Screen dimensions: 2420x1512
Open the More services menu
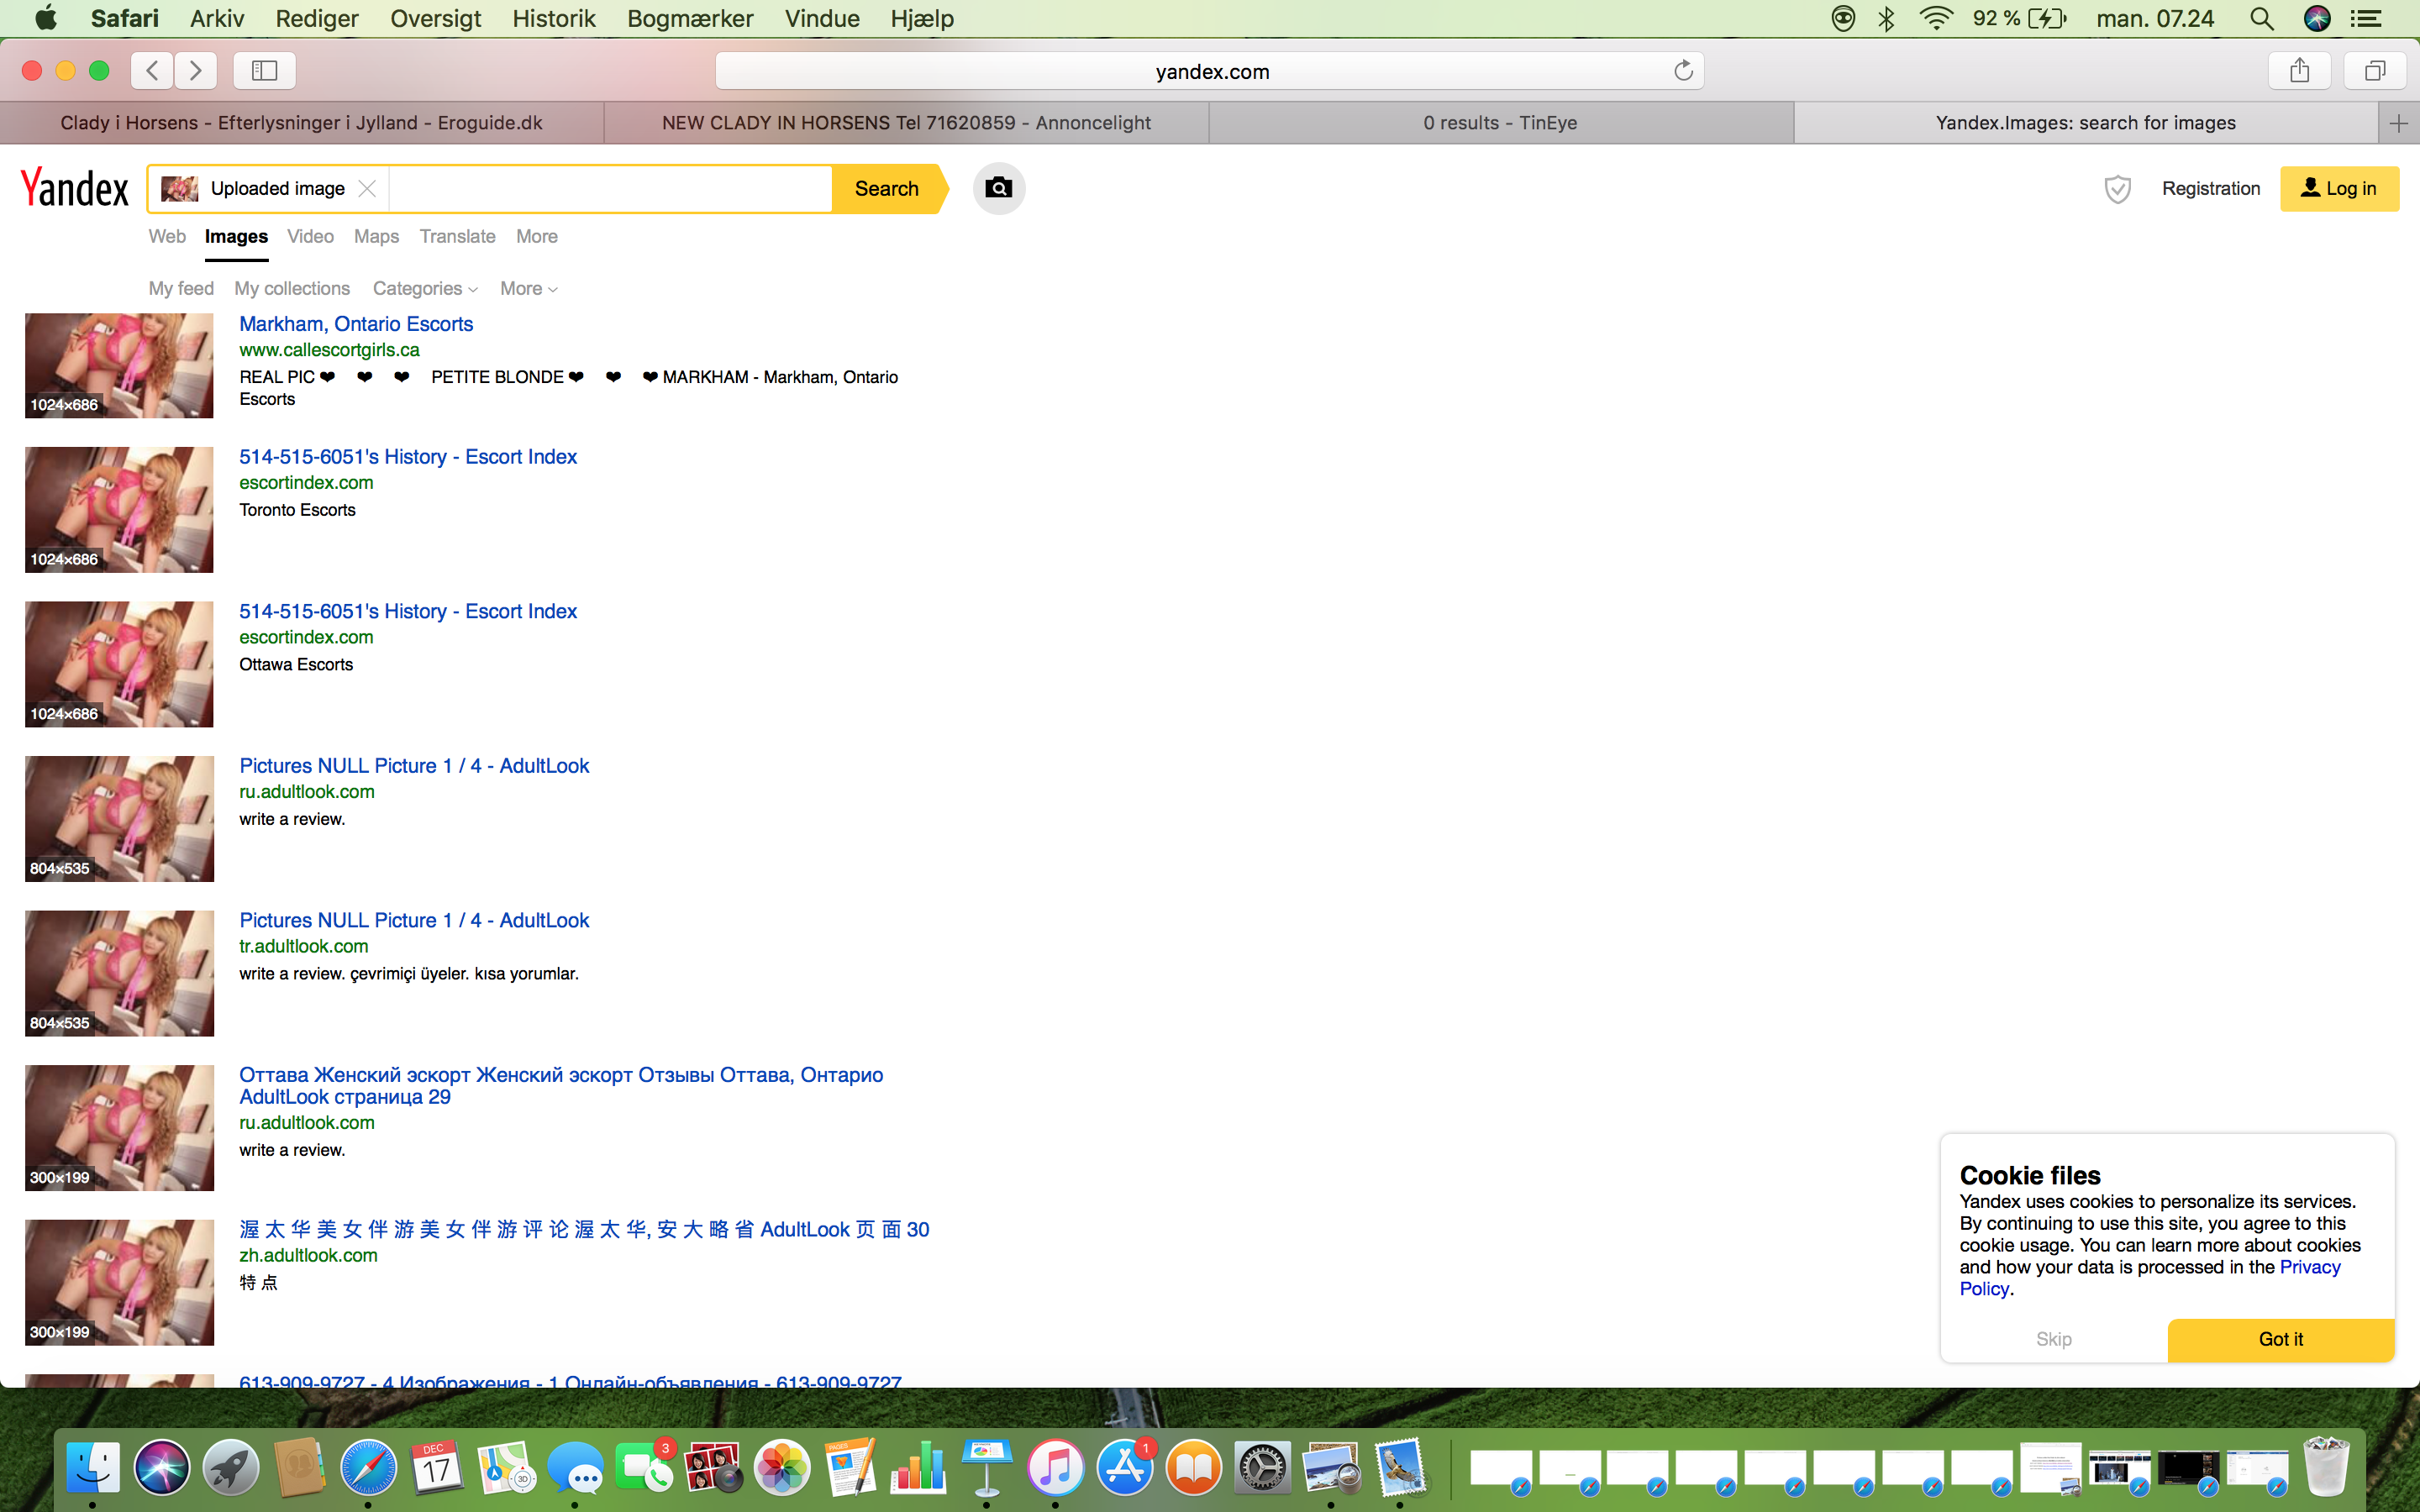(536, 237)
